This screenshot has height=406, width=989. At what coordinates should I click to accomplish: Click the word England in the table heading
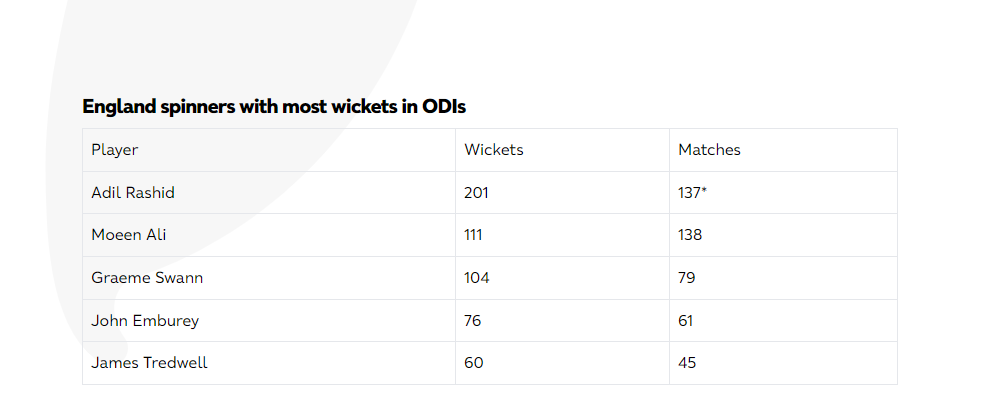(x=115, y=106)
